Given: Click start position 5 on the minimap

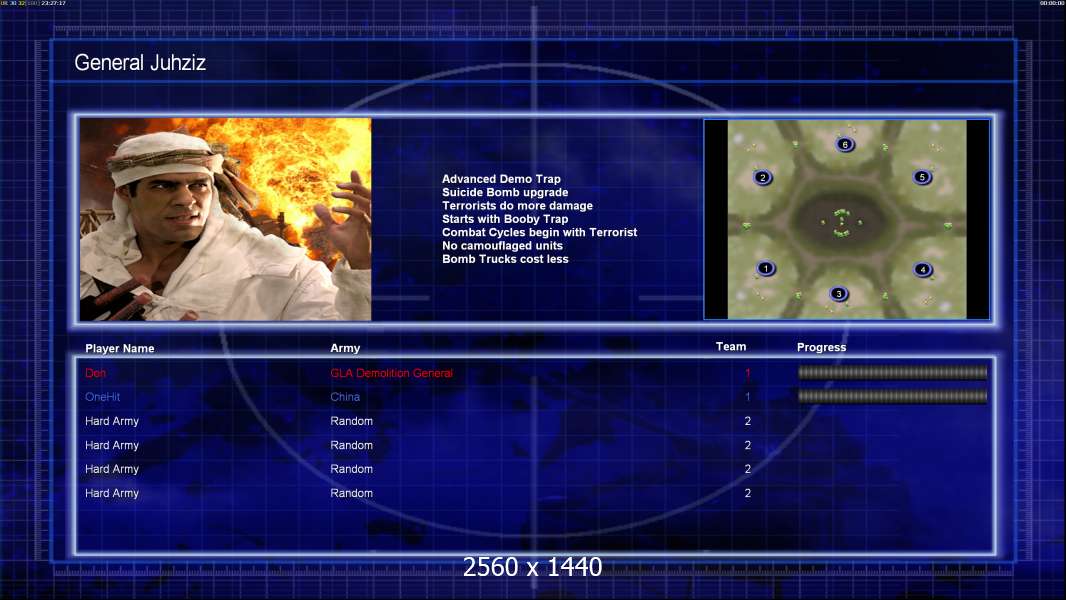Looking at the screenshot, I should coord(922,177).
